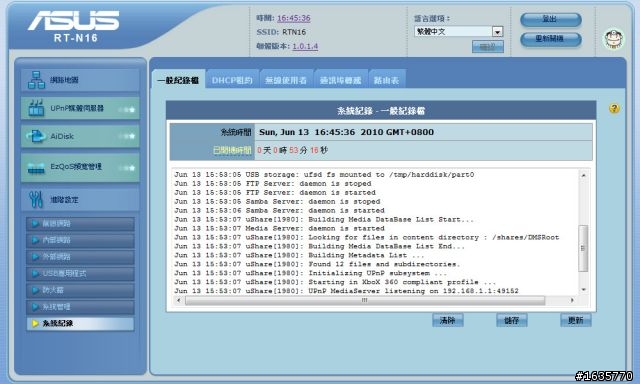Click the log scroll up arrow
This screenshot has height=384, width=640.
tap(583, 175)
